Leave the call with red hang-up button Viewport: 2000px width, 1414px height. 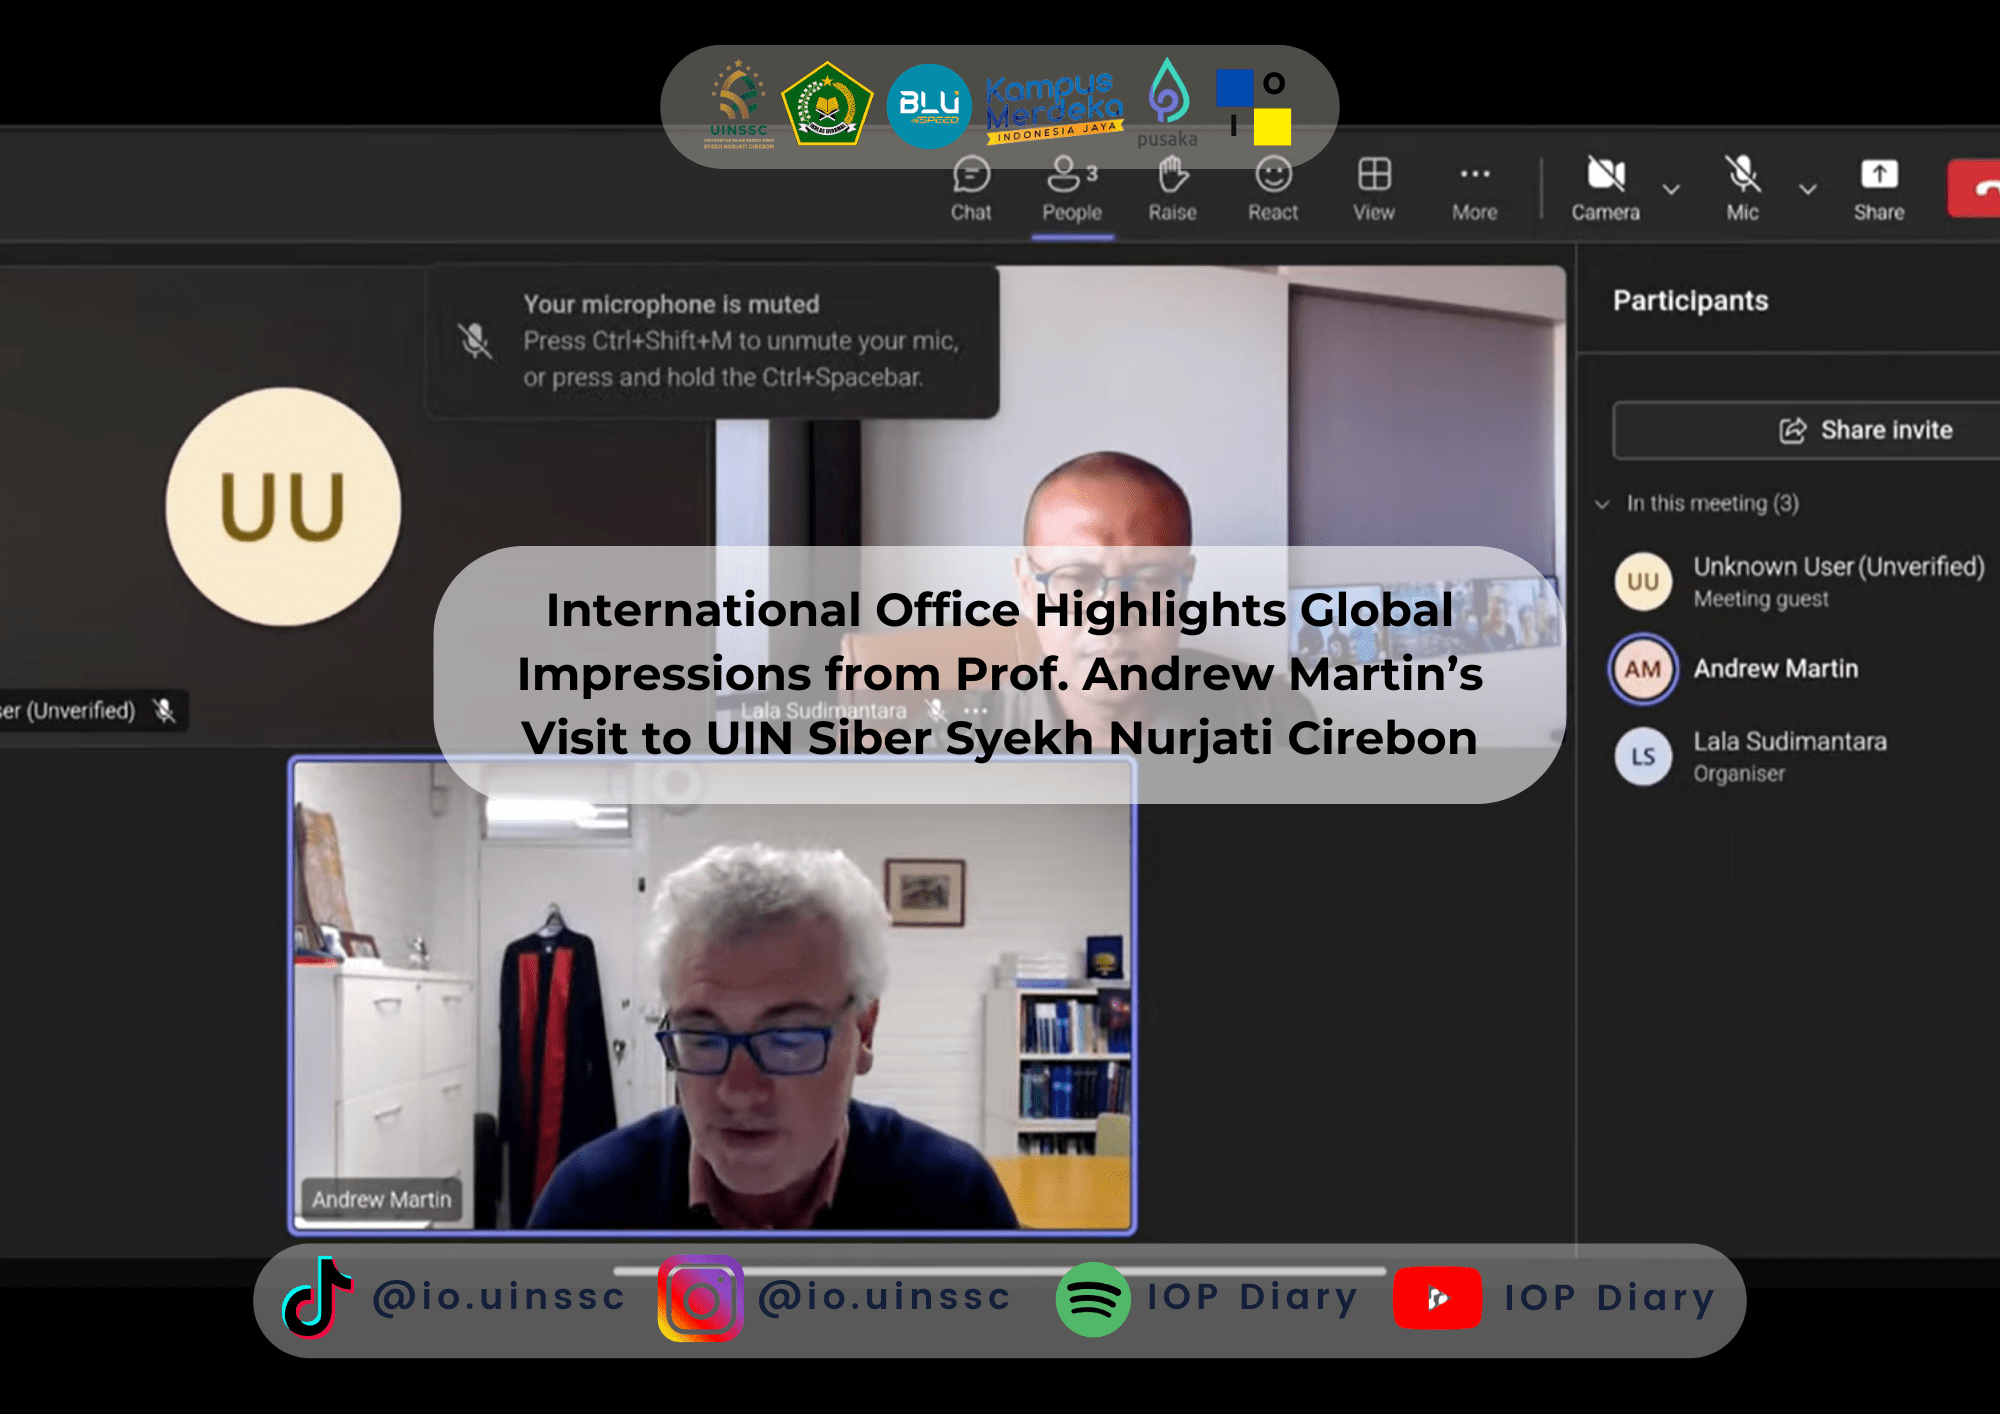pyautogui.click(x=1975, y=188)
